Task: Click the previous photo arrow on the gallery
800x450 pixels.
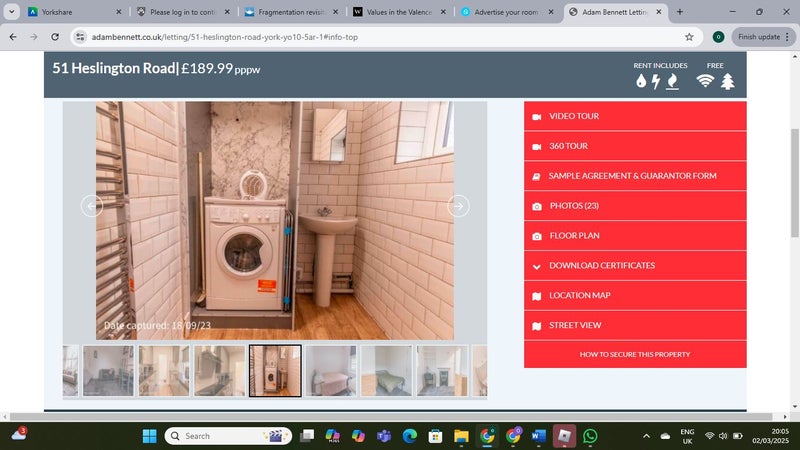Action: [x=92, y=206]
